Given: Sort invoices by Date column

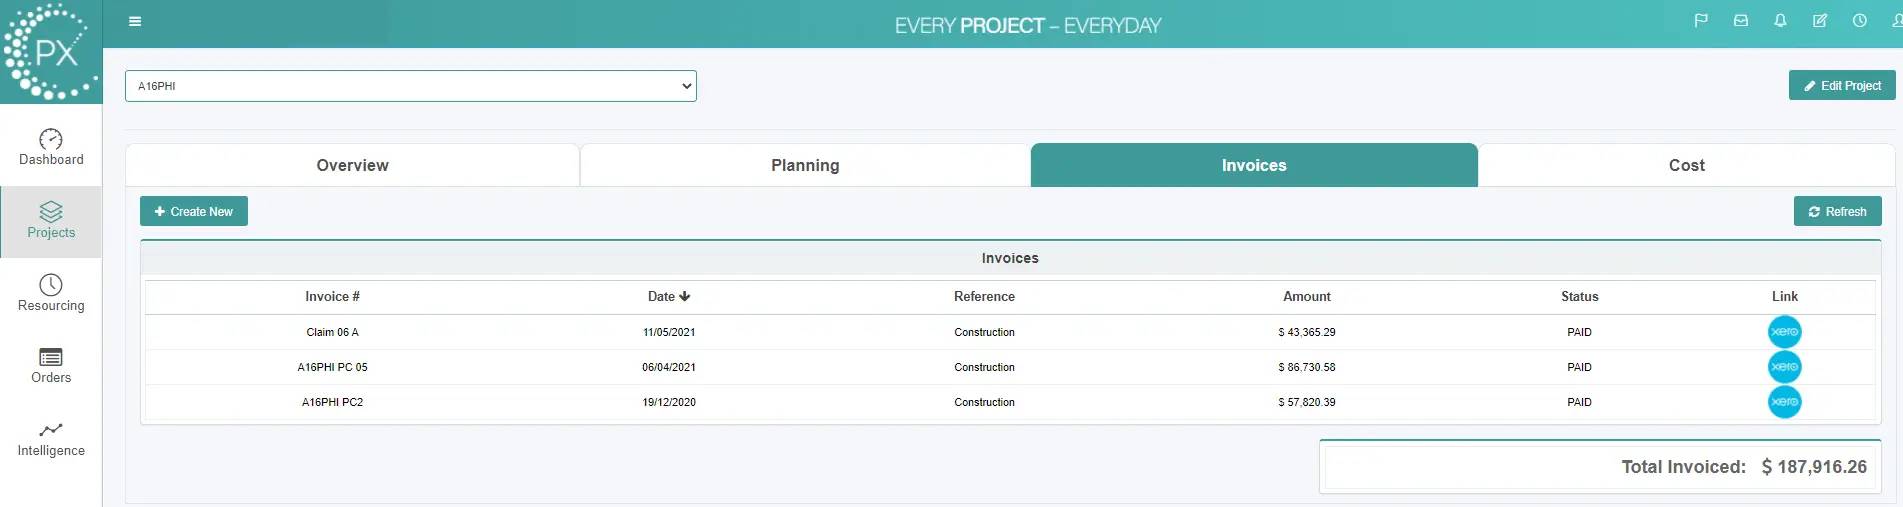Looking at the screenshot, I should pyautogui.click(x=668, y=297).
